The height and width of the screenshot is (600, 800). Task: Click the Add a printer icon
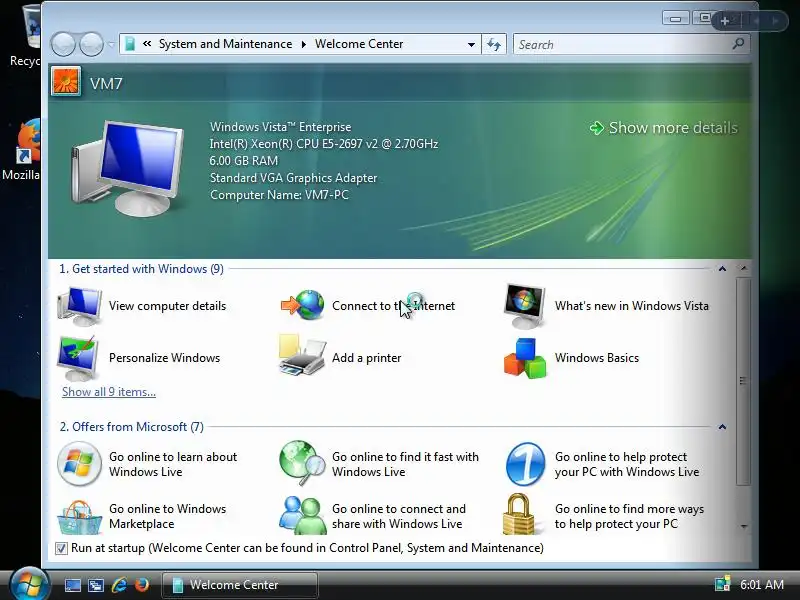pos(302,356)
